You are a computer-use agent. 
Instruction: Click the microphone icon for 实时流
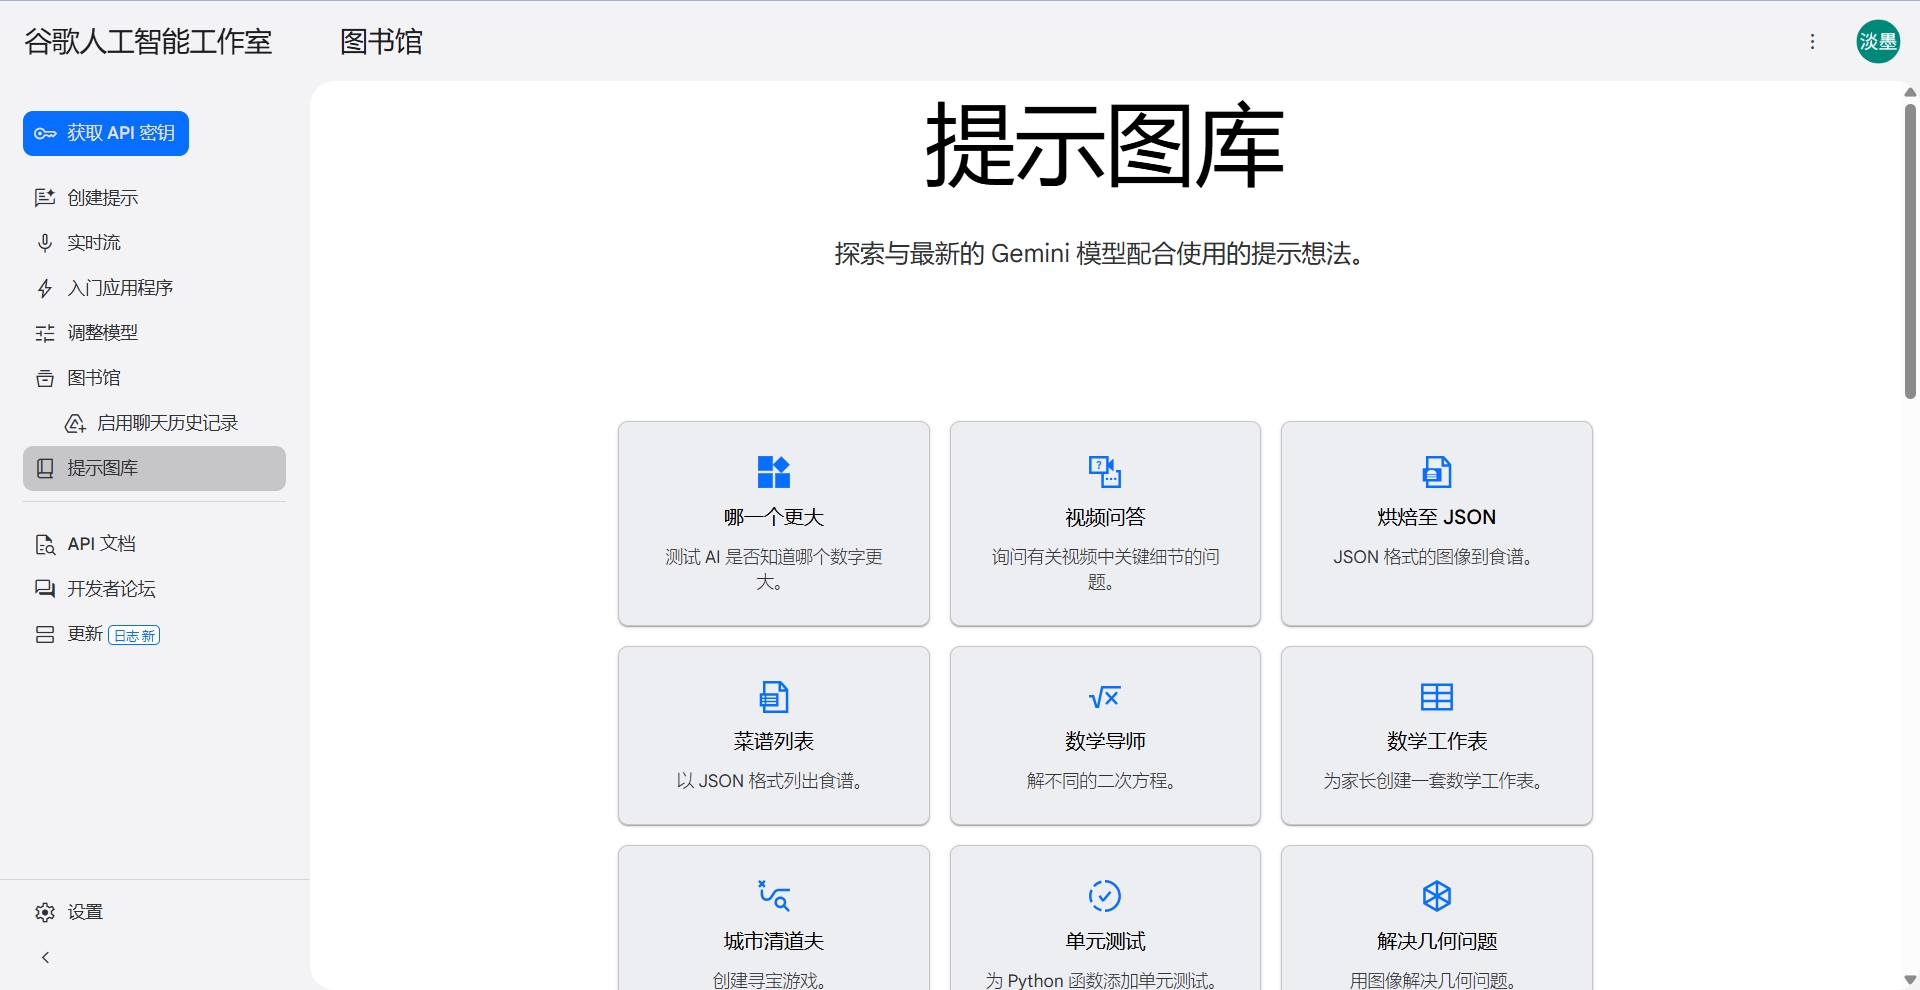(45, 243)
